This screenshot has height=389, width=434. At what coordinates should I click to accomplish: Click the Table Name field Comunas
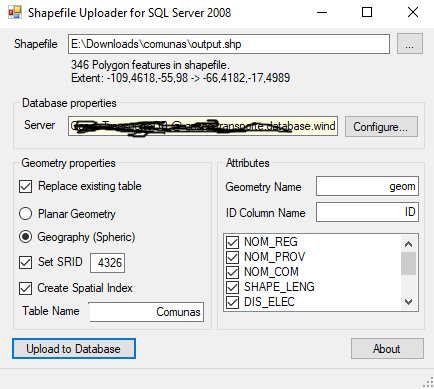[x=147, y=312]
